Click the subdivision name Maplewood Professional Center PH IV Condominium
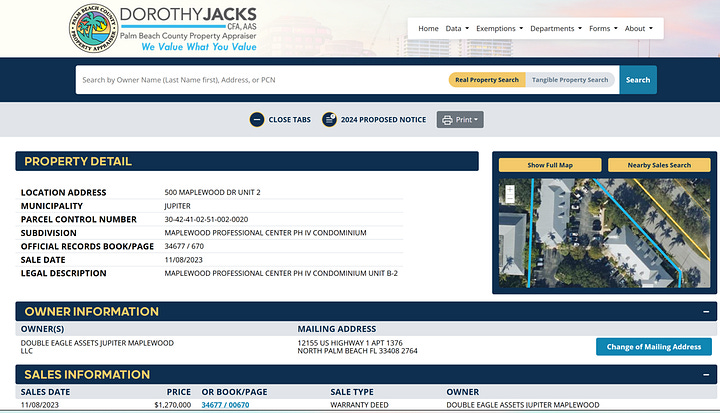This screenshot has width=720, height=413. click(x=265, y=233)
